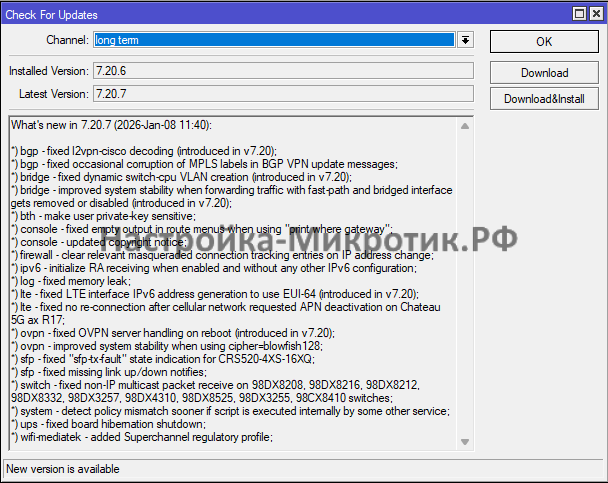
Task: Click the "New version is available" status text
Action: coord(63,469)
